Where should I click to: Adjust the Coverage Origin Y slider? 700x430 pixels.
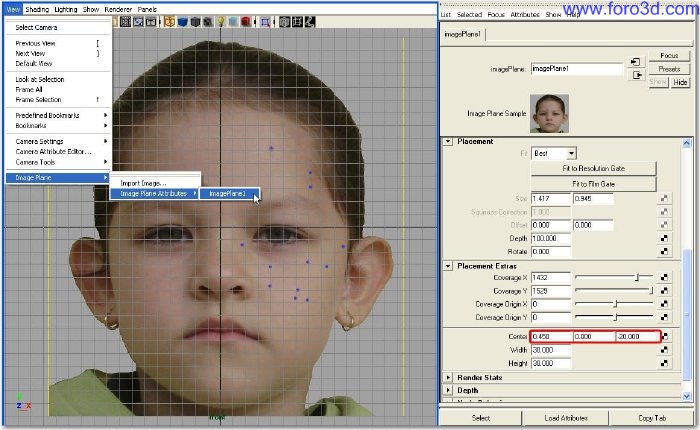(x=614, y=317)
